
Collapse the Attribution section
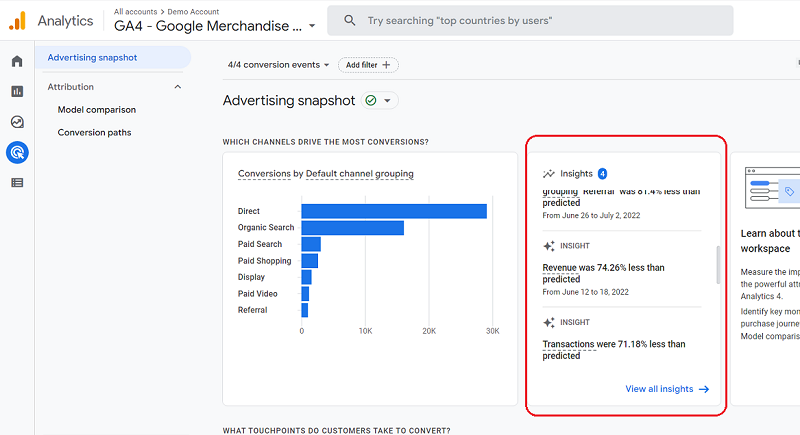pyautogui.click(x=178, y=87)
